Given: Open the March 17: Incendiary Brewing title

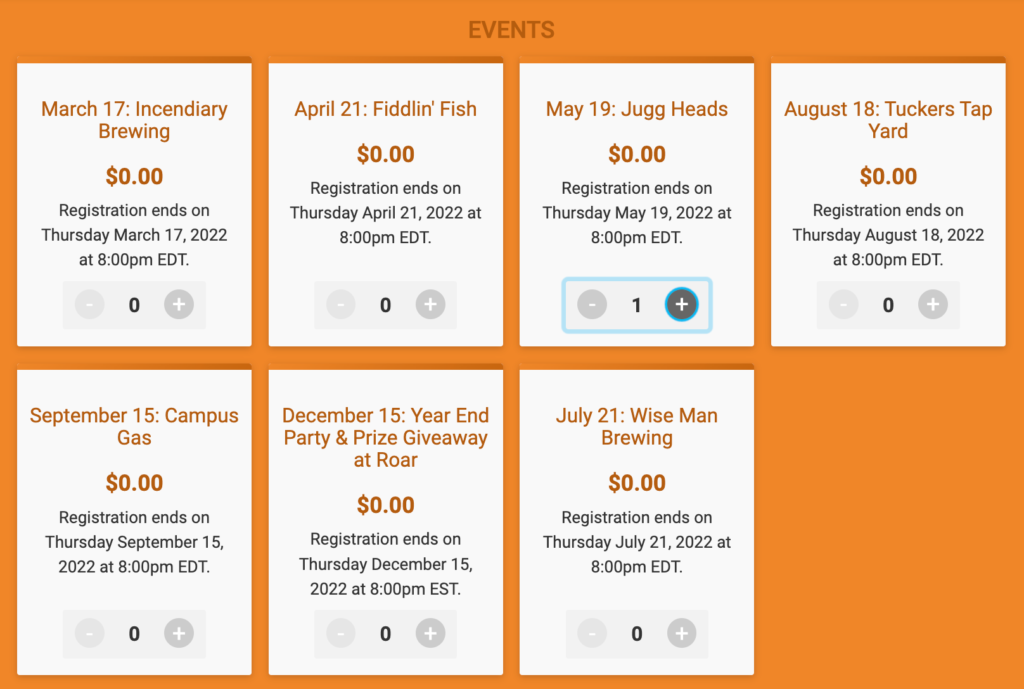Looking at the screenshot, I should [135, 120].
